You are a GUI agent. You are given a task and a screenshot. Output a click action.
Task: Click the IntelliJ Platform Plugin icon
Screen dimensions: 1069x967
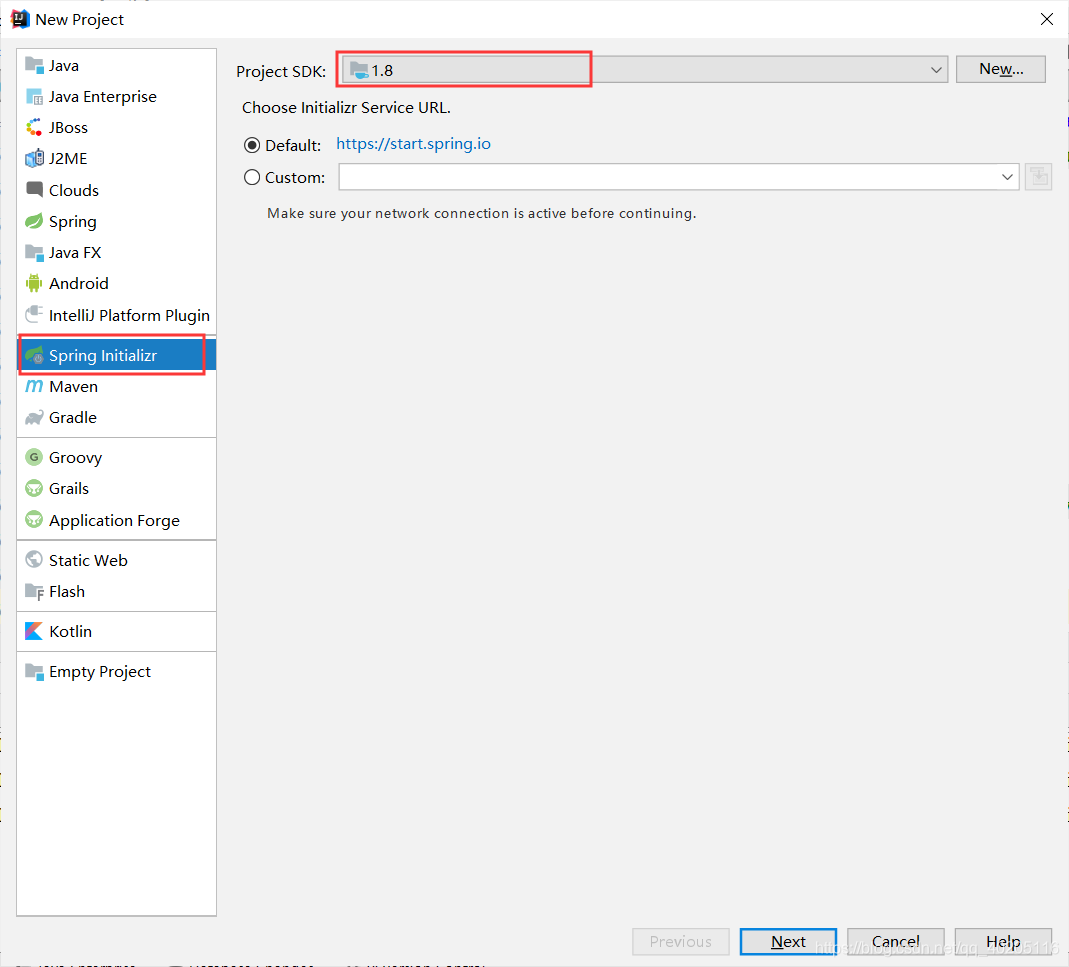pos(34,314)
